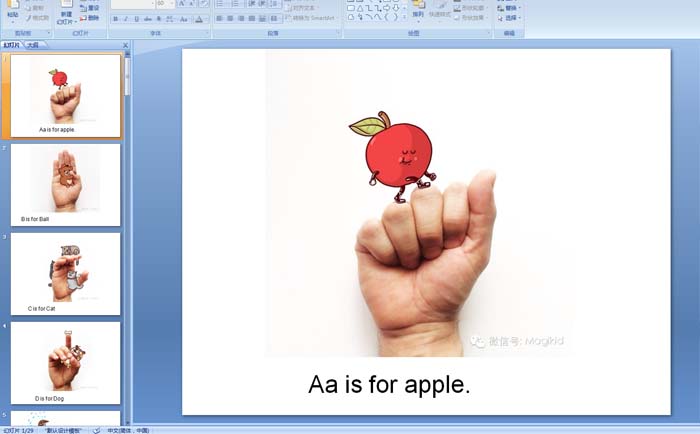Select the left brace shape

coord(387,17)
